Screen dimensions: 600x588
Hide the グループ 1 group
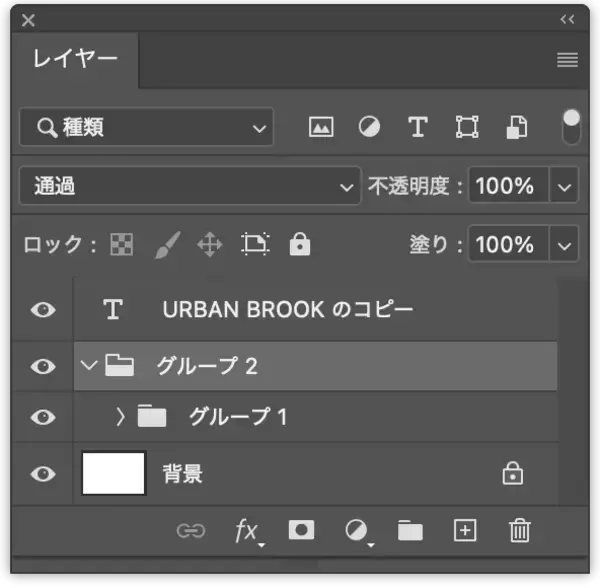click(x=43, y=417)
